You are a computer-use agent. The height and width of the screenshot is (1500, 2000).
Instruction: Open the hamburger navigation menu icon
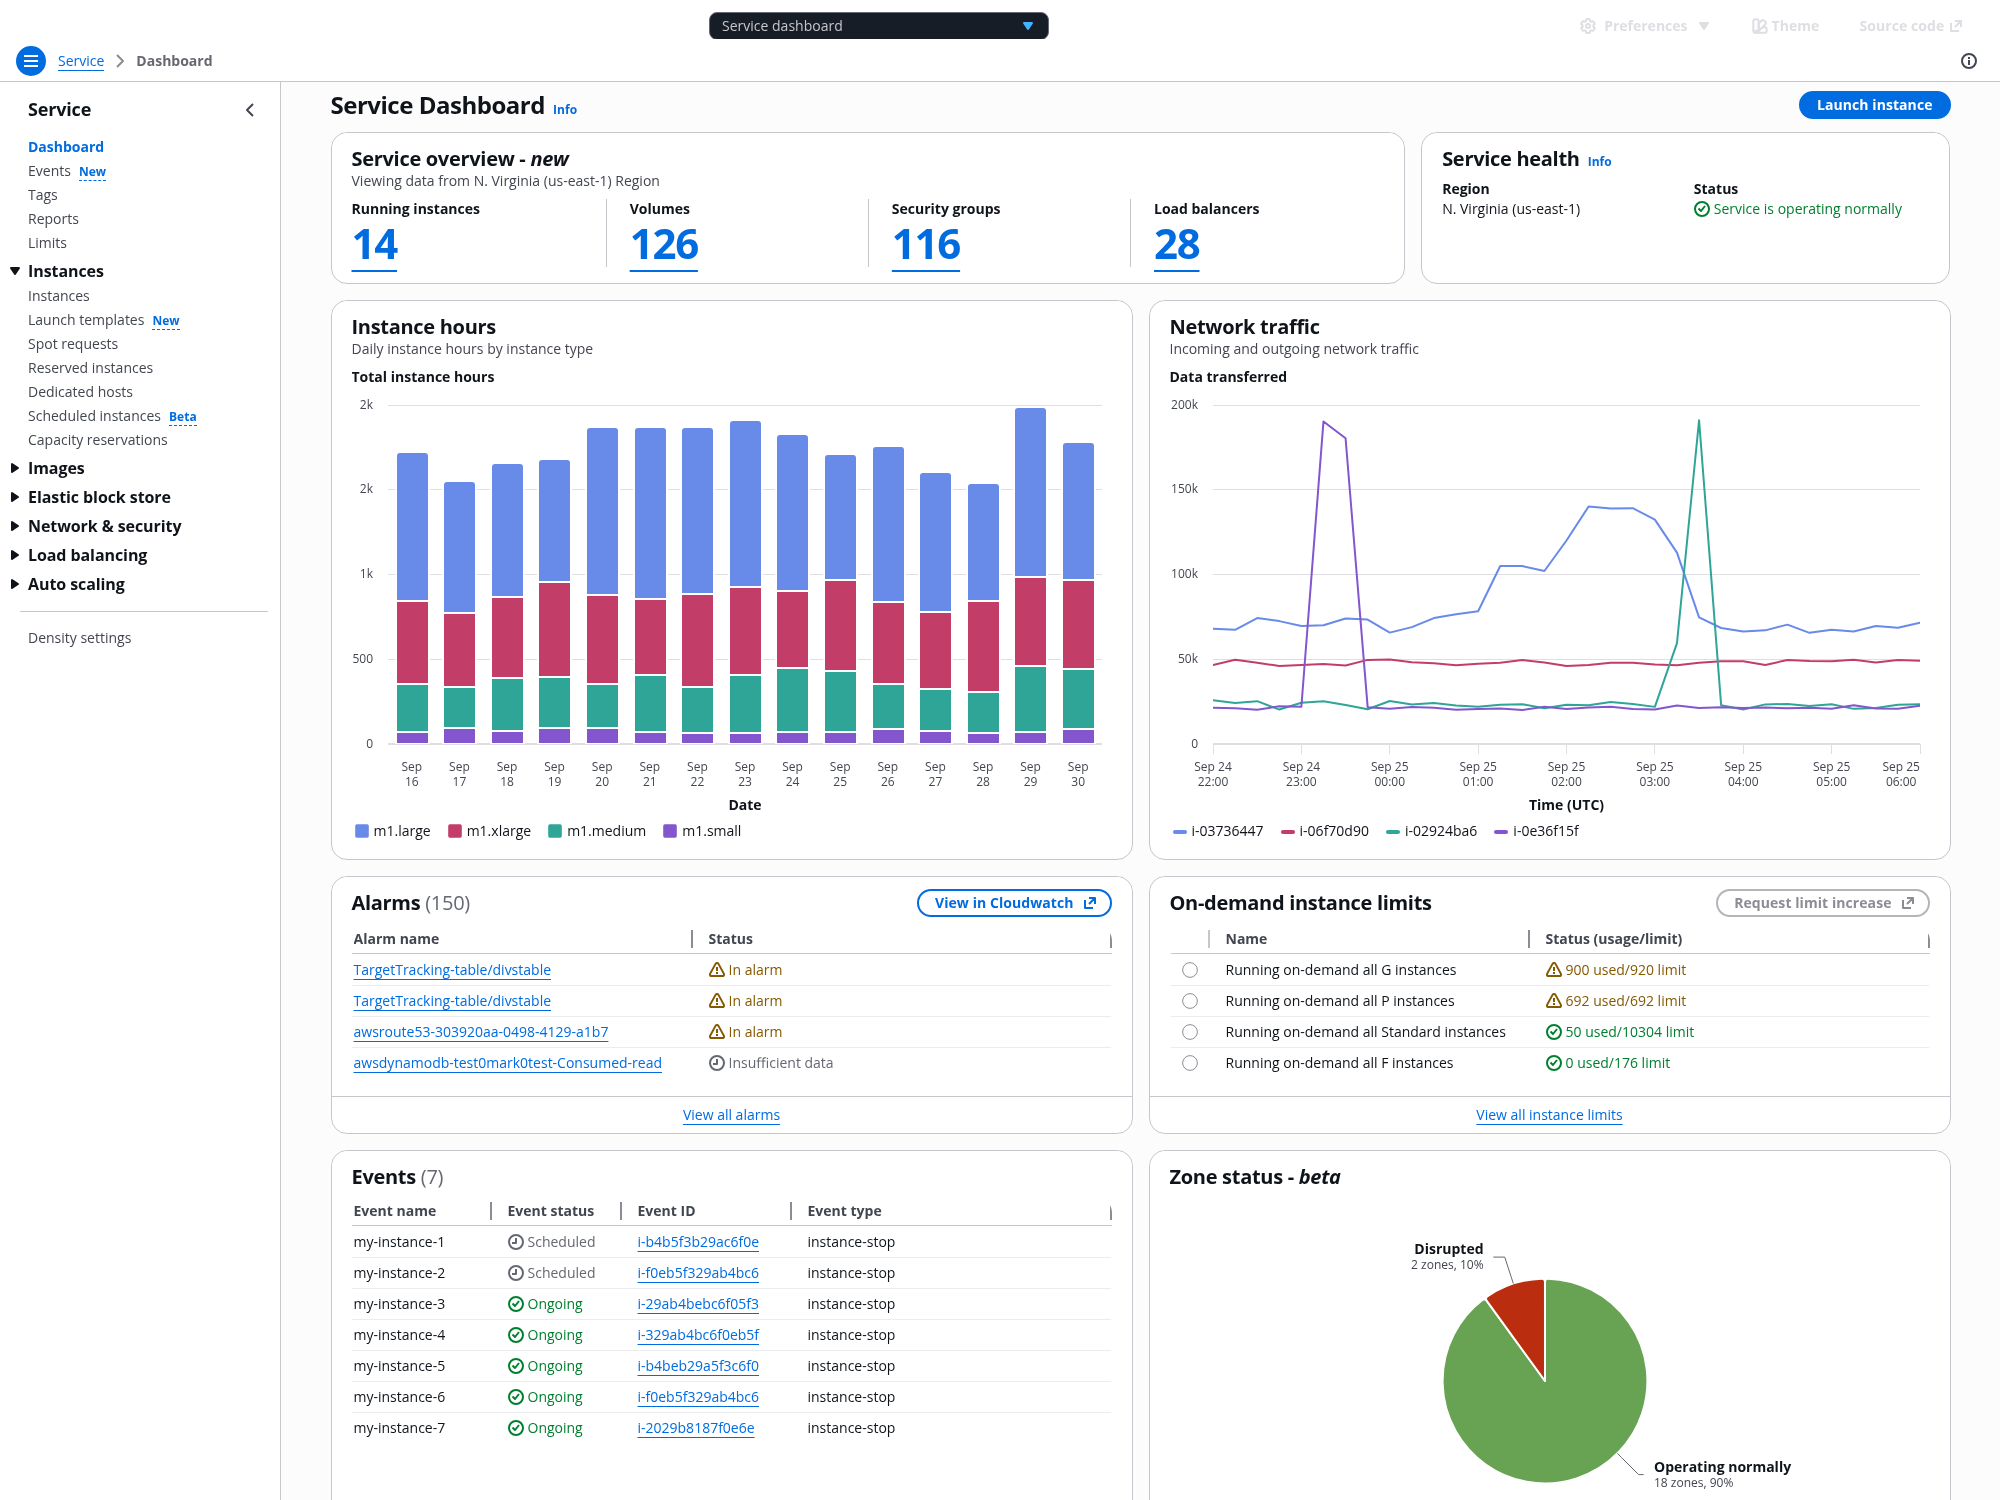[31, 61]
